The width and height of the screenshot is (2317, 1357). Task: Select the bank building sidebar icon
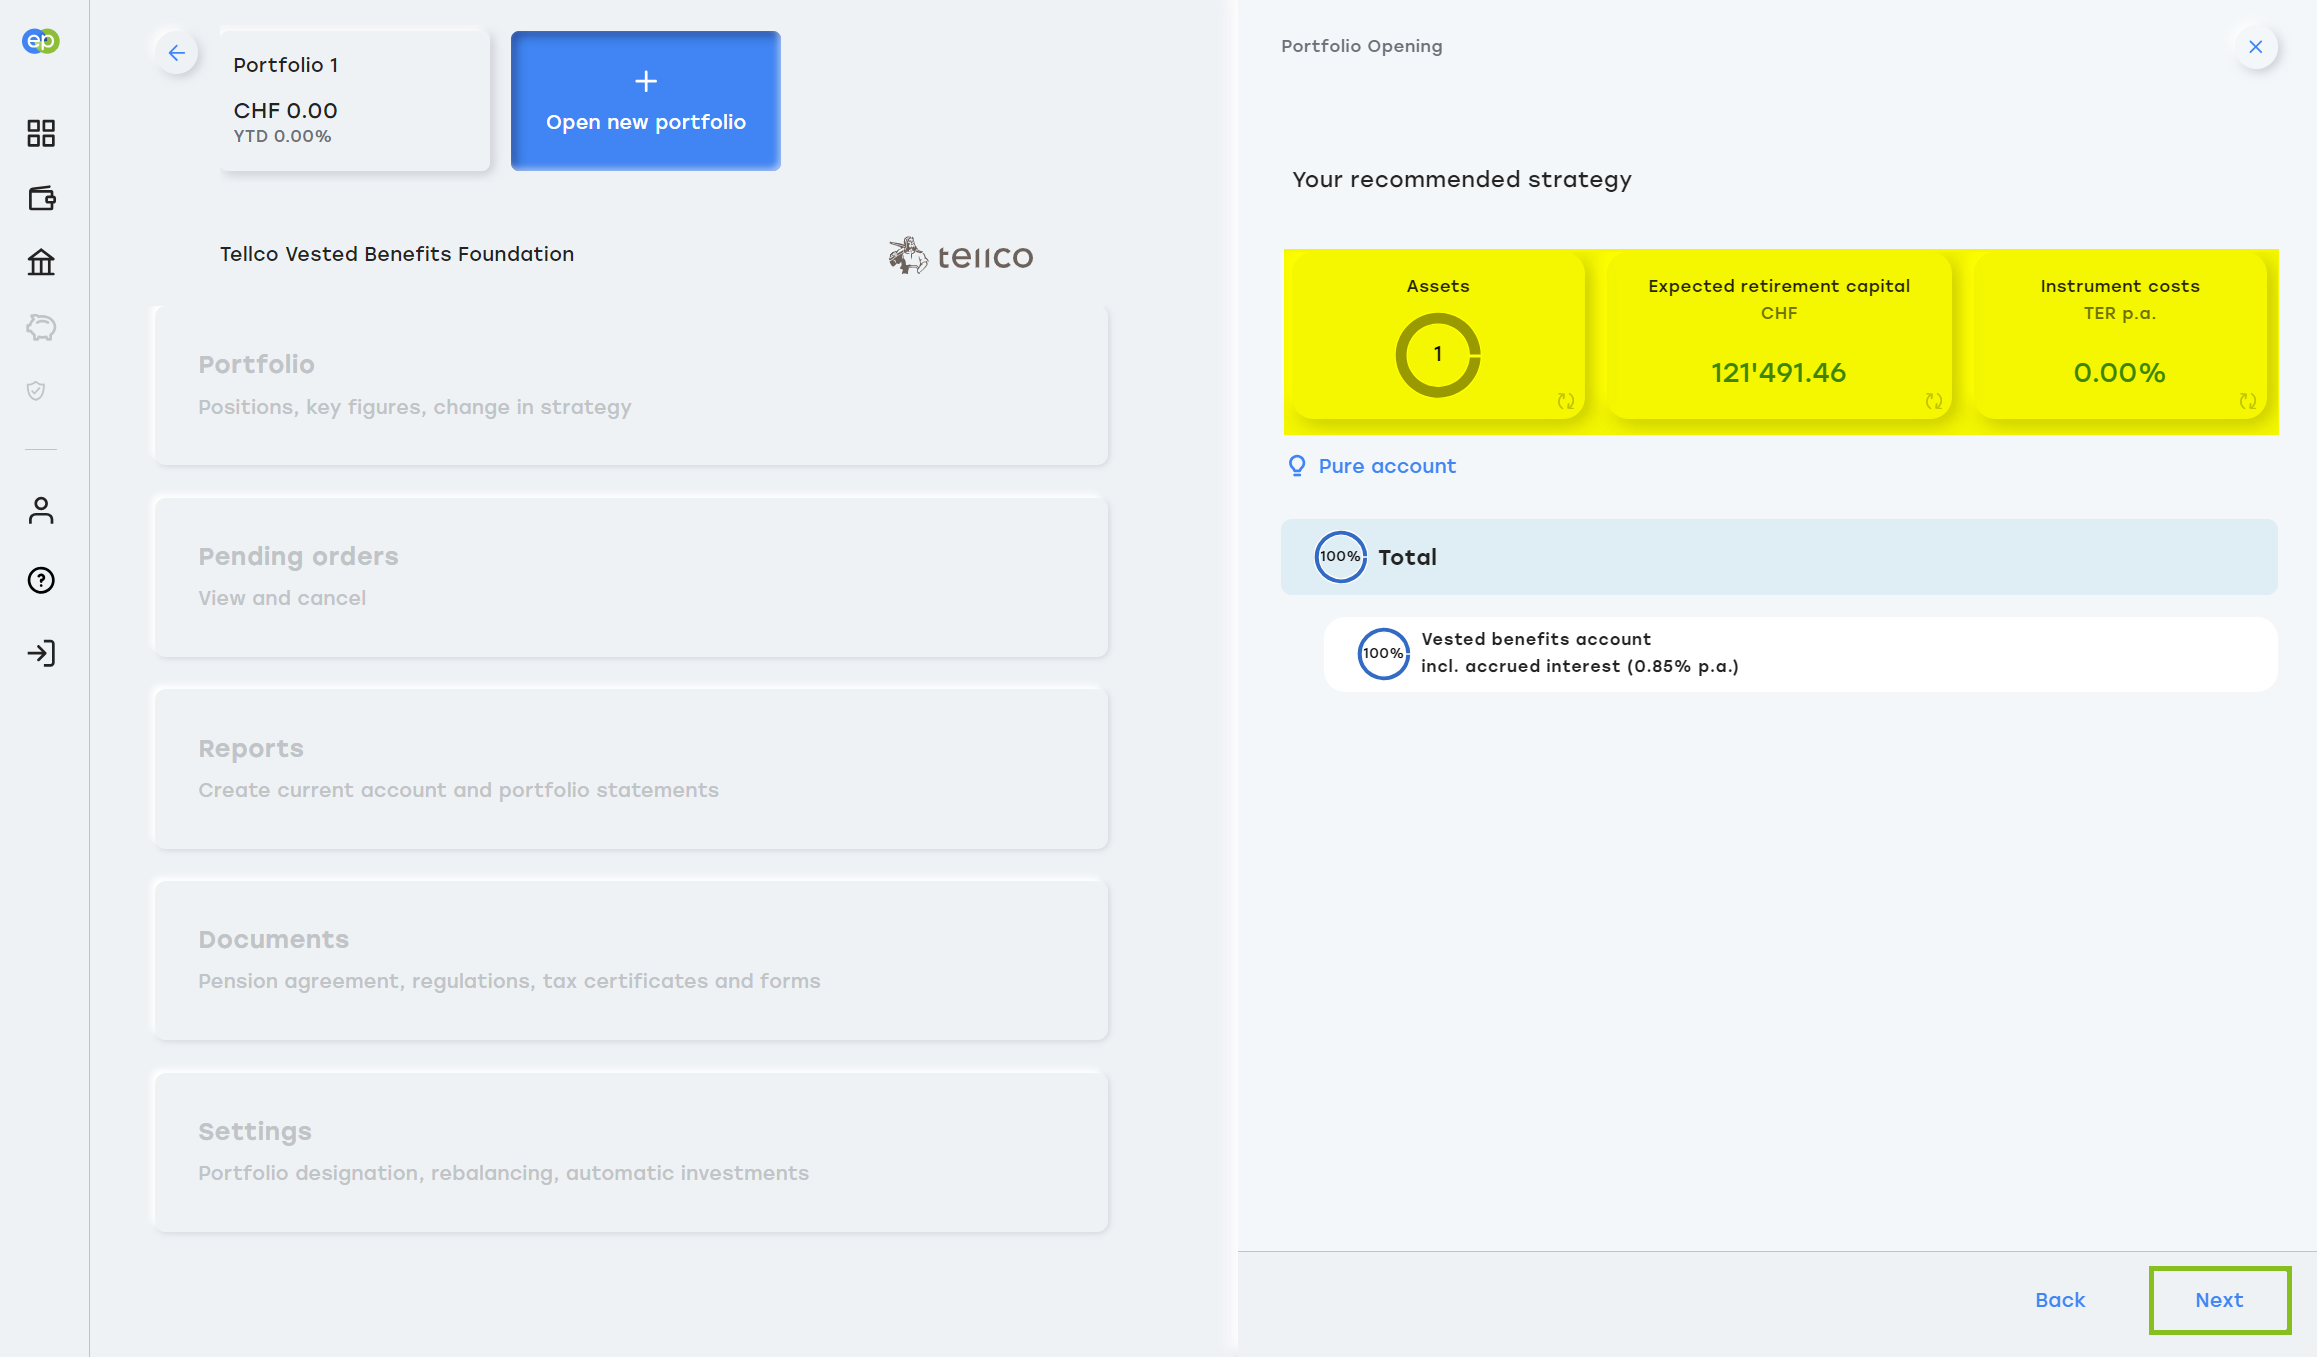coord(41,262)
